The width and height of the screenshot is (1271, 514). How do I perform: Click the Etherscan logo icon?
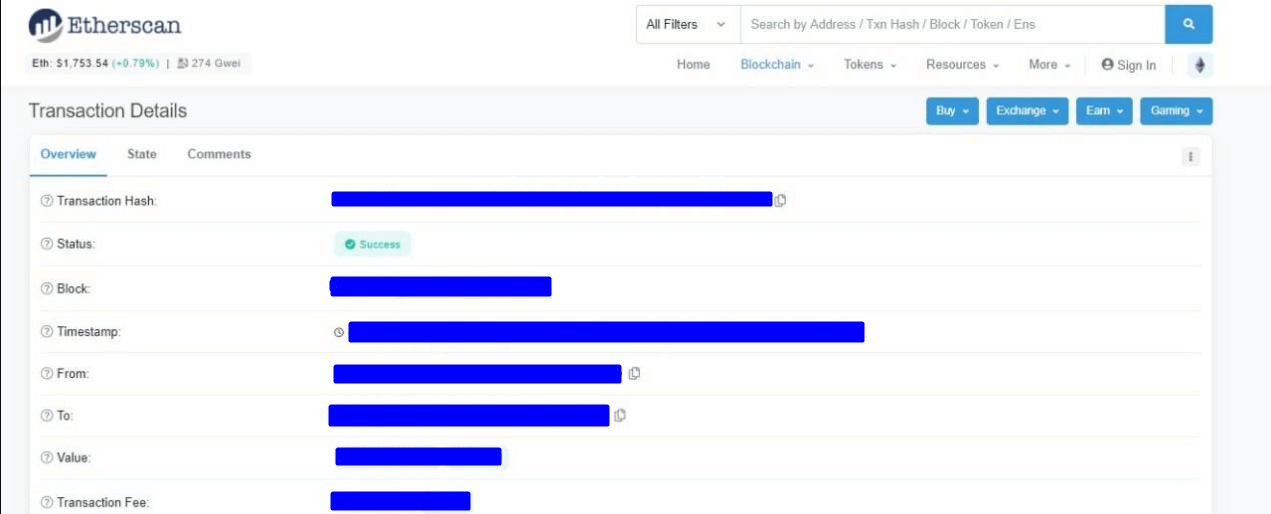click(44, 25)
